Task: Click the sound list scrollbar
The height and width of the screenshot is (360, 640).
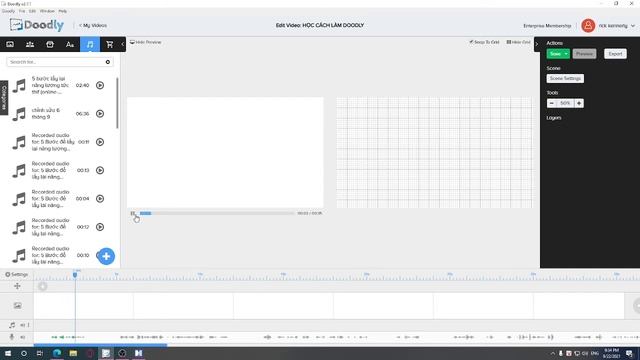Action: pyautogui.click(x=118, y=103)
